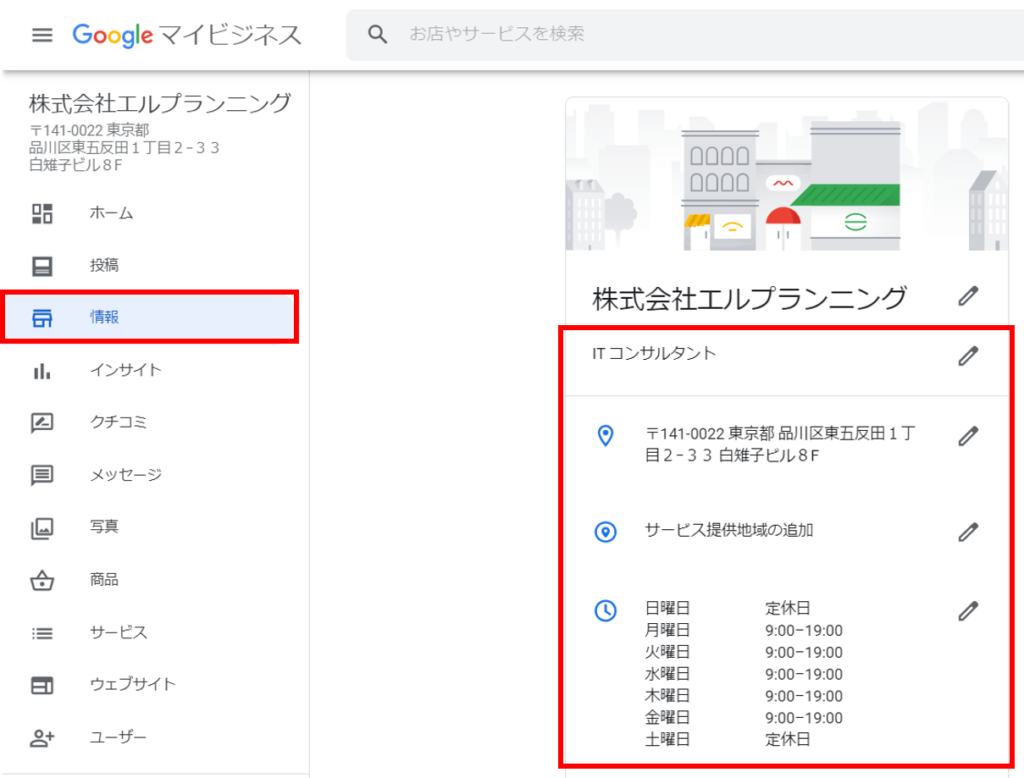Click the business hours clock icon
Image resolution: width=1024 pixels, height=778 pixels.
(605, 611)
